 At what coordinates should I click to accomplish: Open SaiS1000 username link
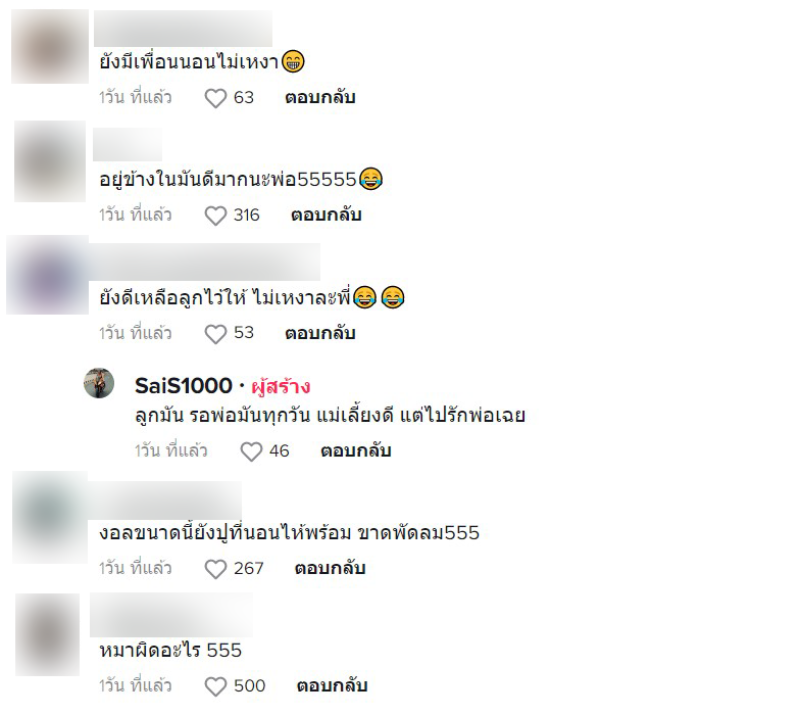(x=184, y=386)
